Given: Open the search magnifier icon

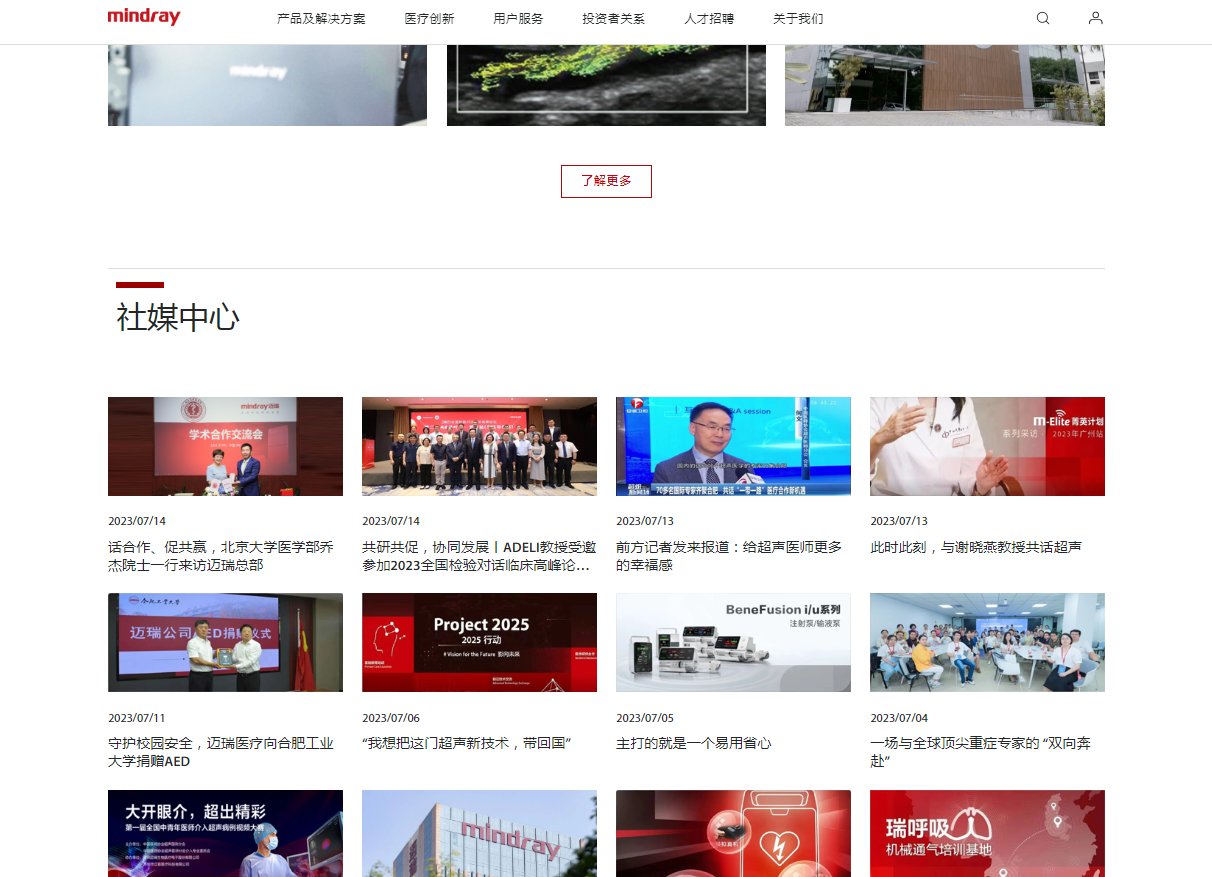Looking at the screenshot, I should (x=1043, y=18).
